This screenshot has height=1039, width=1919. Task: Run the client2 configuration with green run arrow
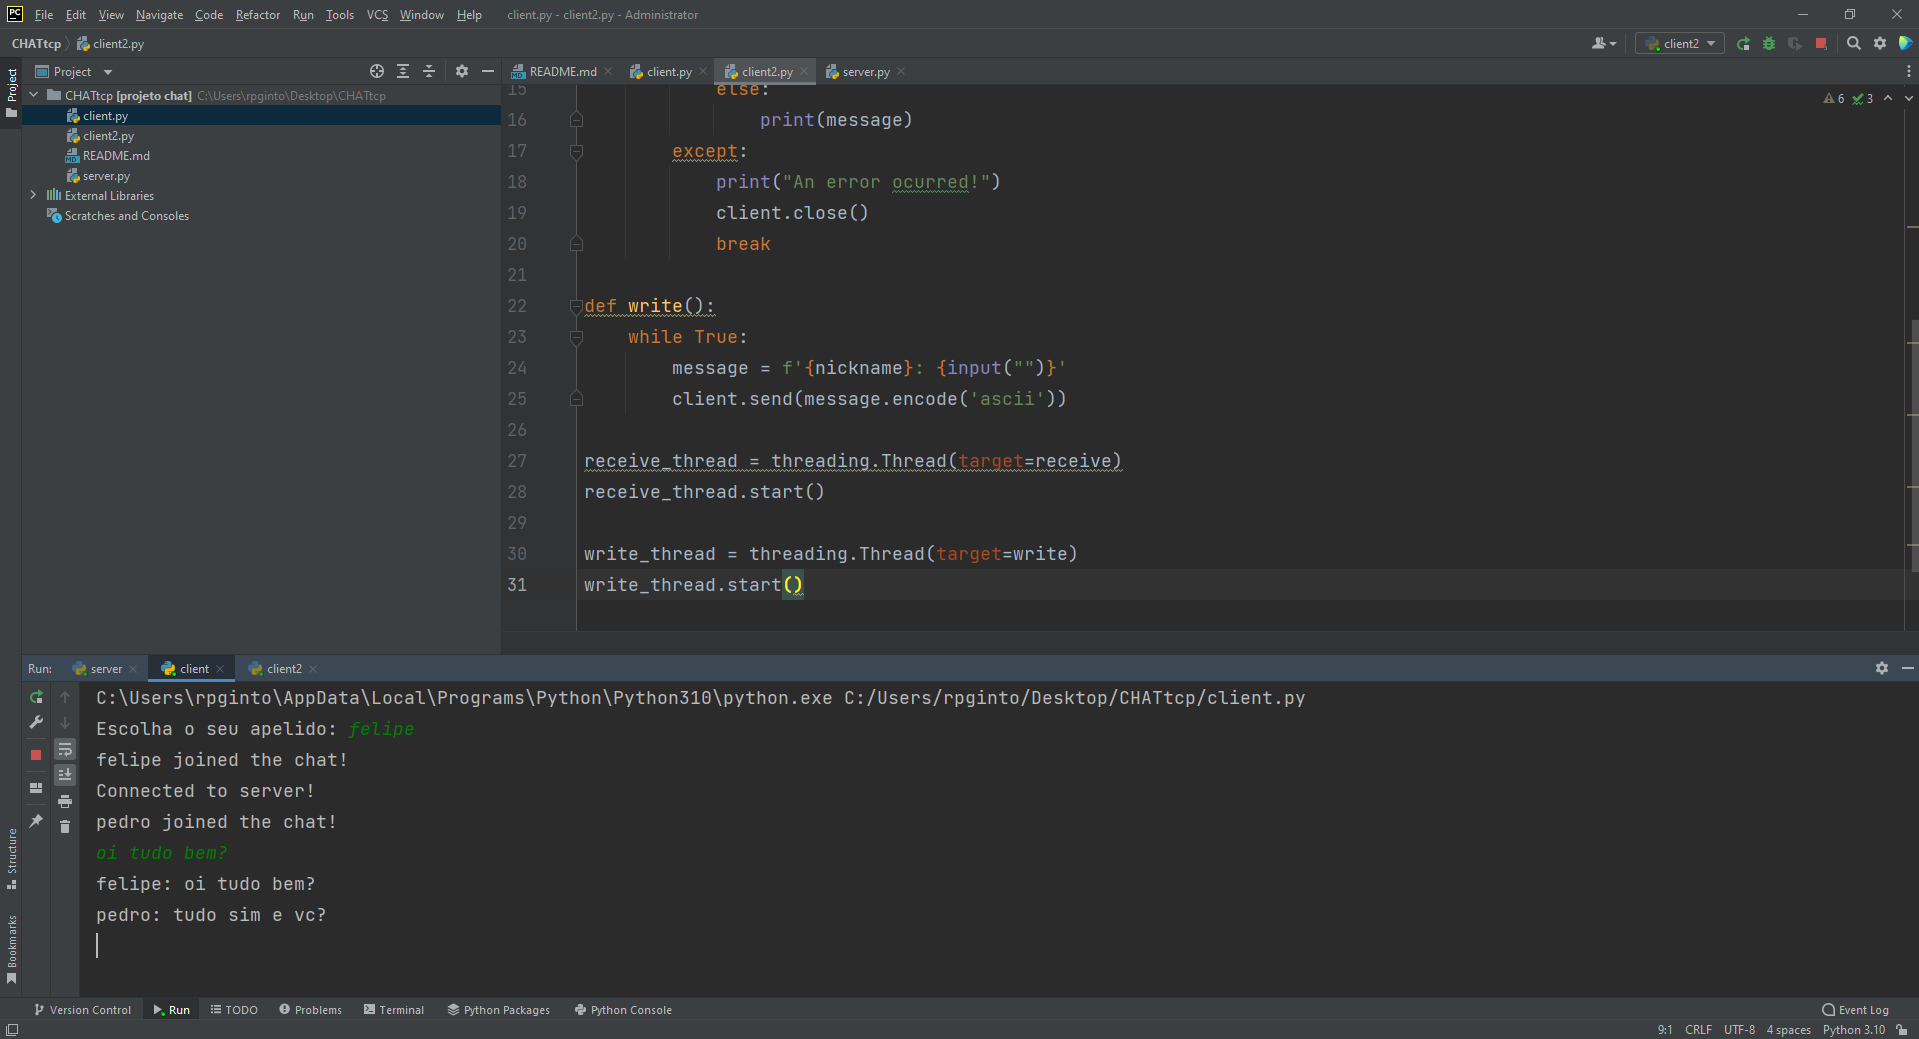pos(1742,43)
